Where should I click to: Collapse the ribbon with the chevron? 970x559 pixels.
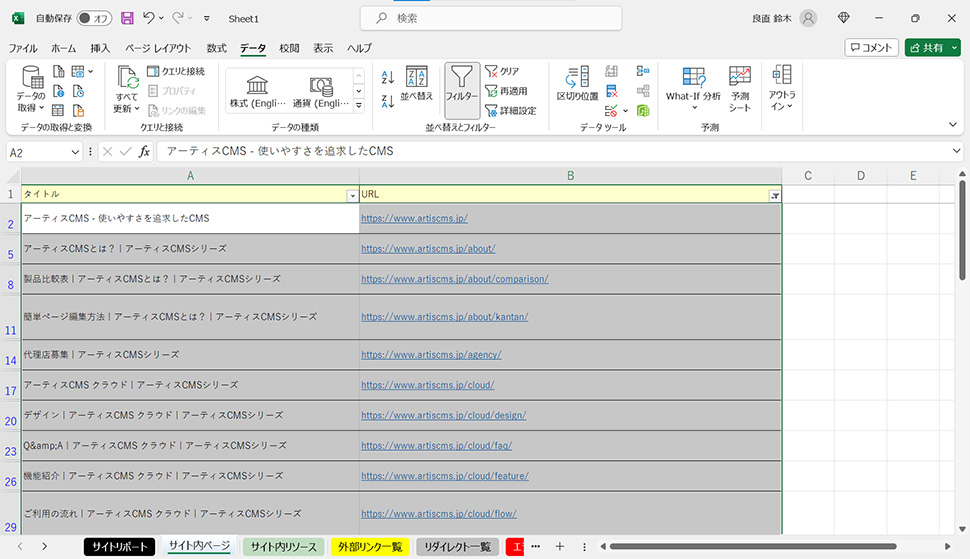tap(953, 125)
